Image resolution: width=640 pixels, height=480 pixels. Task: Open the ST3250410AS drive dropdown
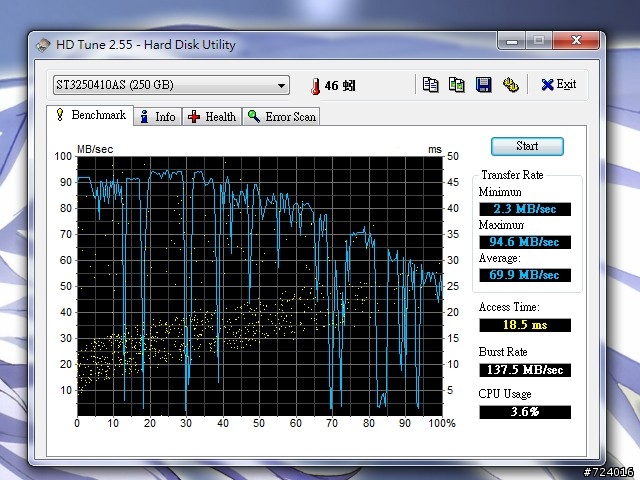[171, 85]
